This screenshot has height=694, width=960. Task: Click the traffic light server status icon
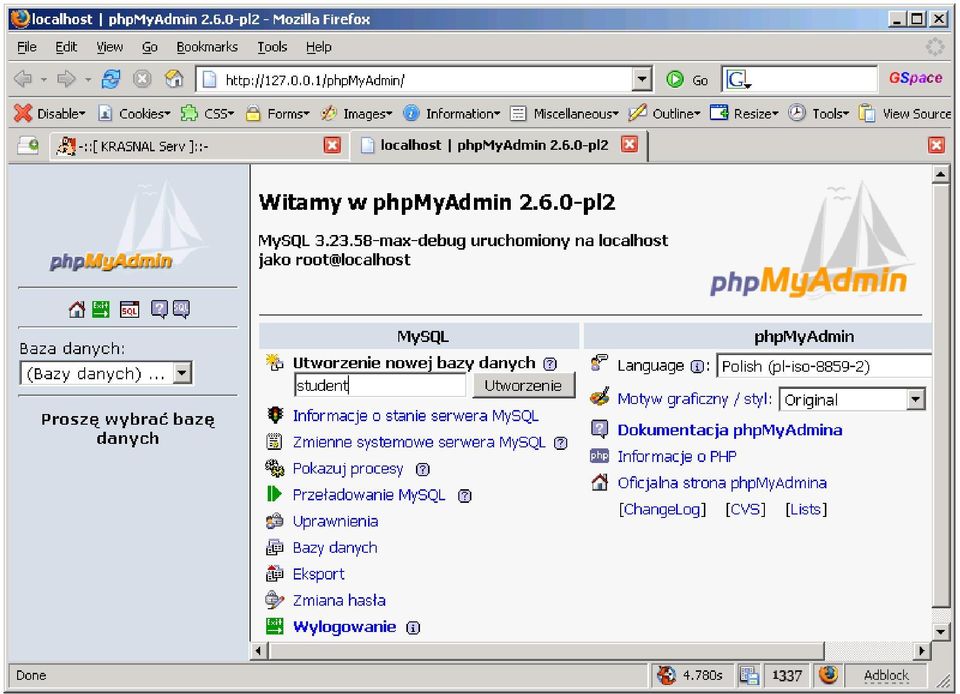click(x=274, y=415)
